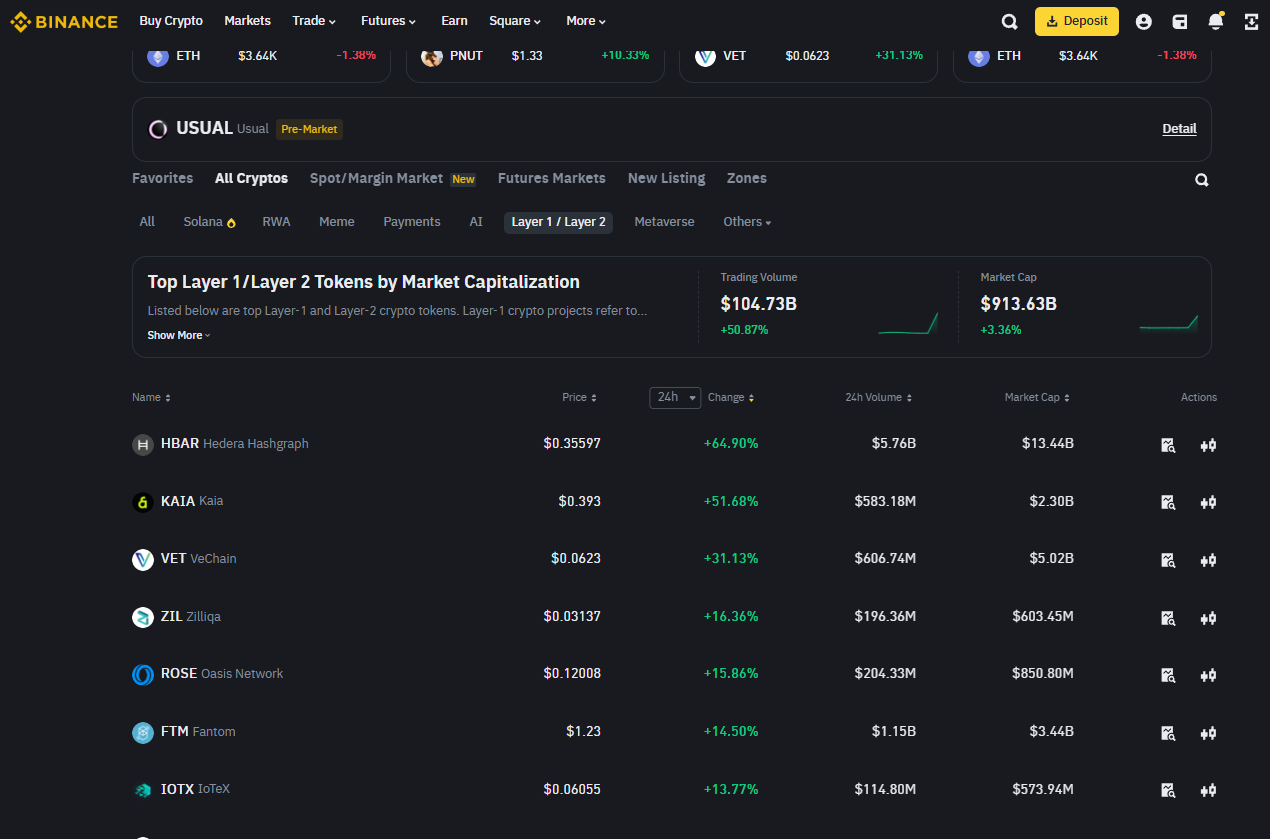Select the Metaverse category filter
Screen dimensions: 1270x839
click(x=664, y=222)
